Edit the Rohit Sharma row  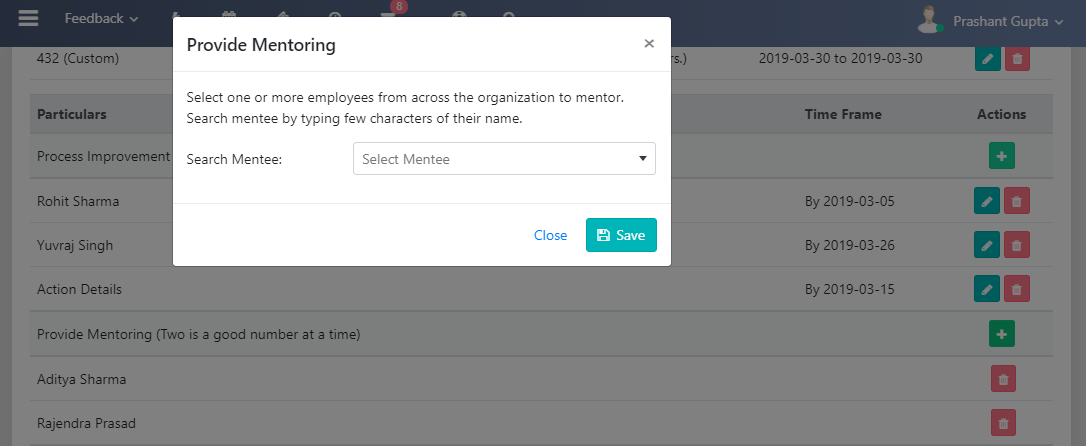coord(987,201)
